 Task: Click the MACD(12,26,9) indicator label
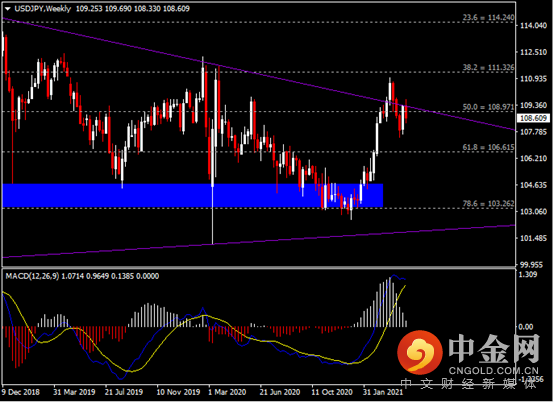[33, 276]
